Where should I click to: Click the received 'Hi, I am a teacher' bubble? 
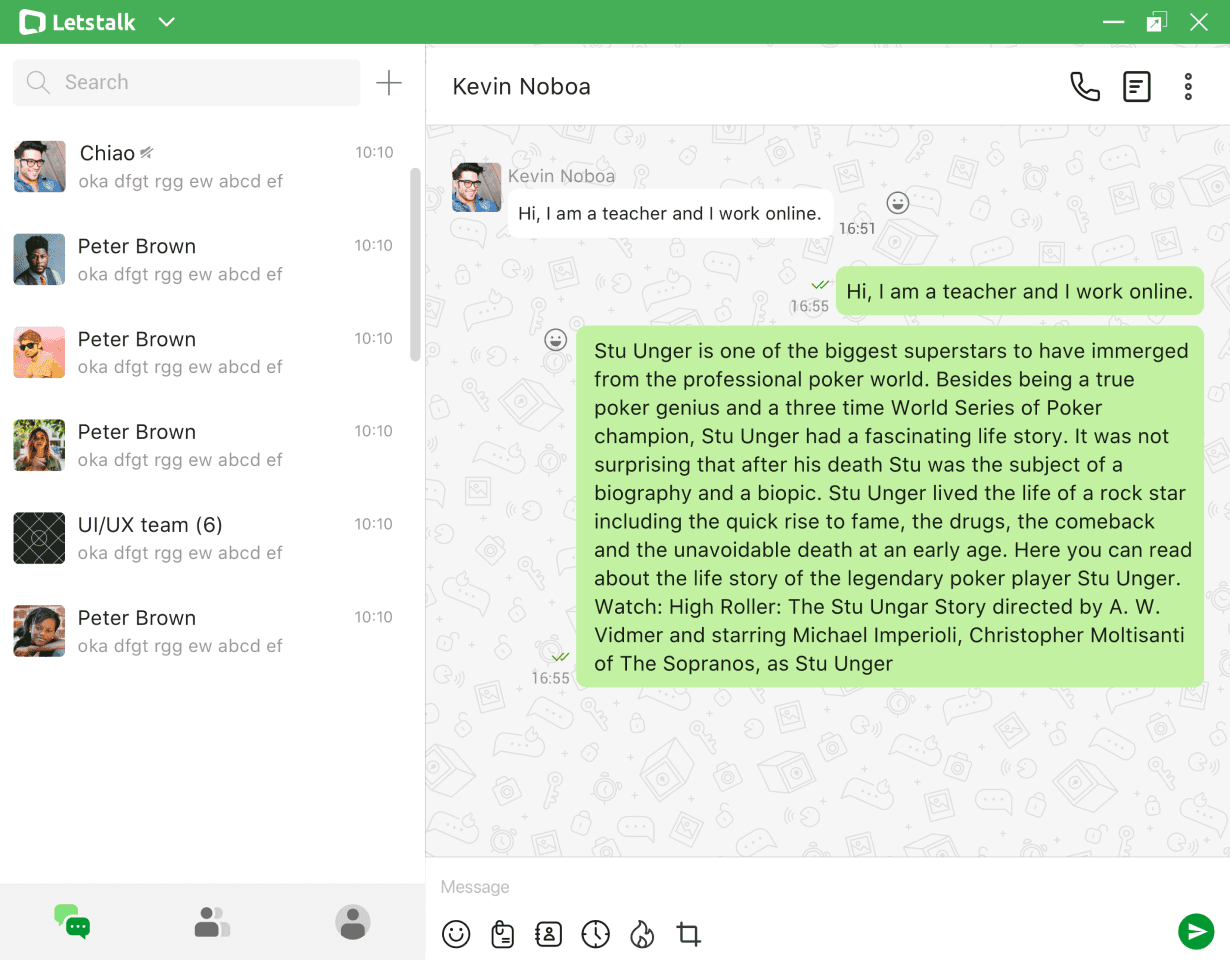coord(670,213)
